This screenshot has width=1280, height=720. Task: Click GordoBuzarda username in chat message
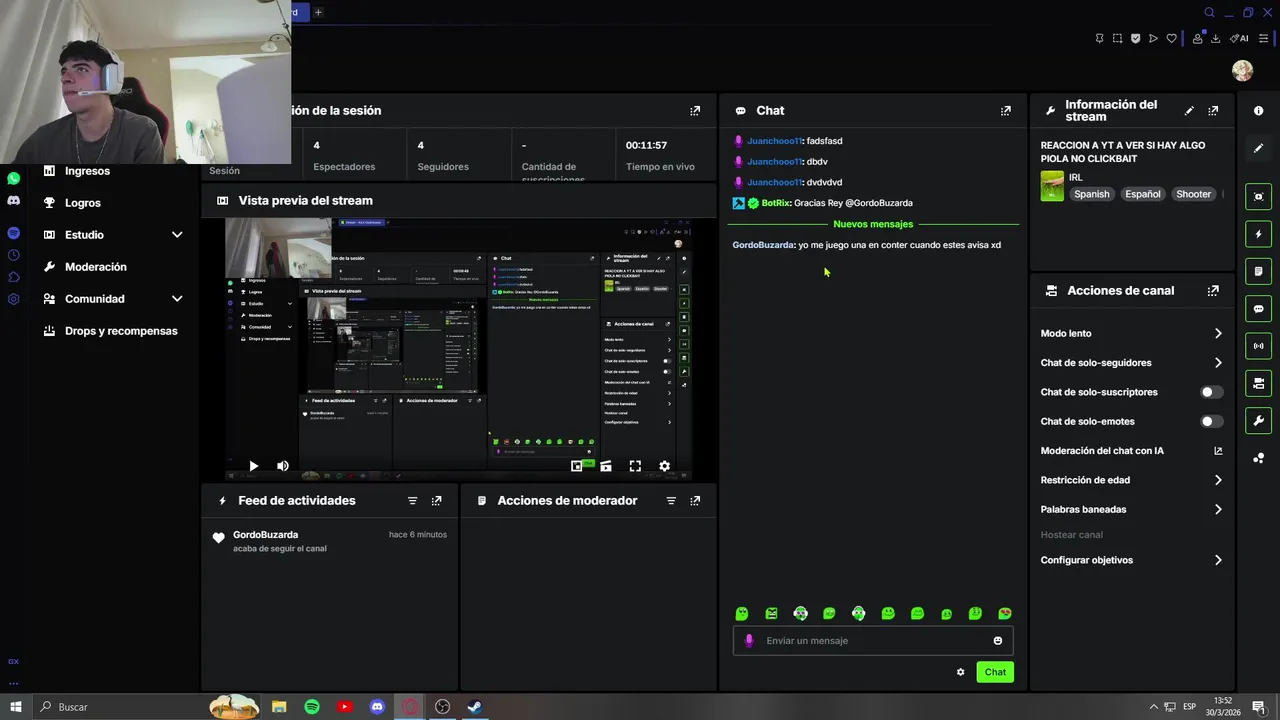[763, 245]
